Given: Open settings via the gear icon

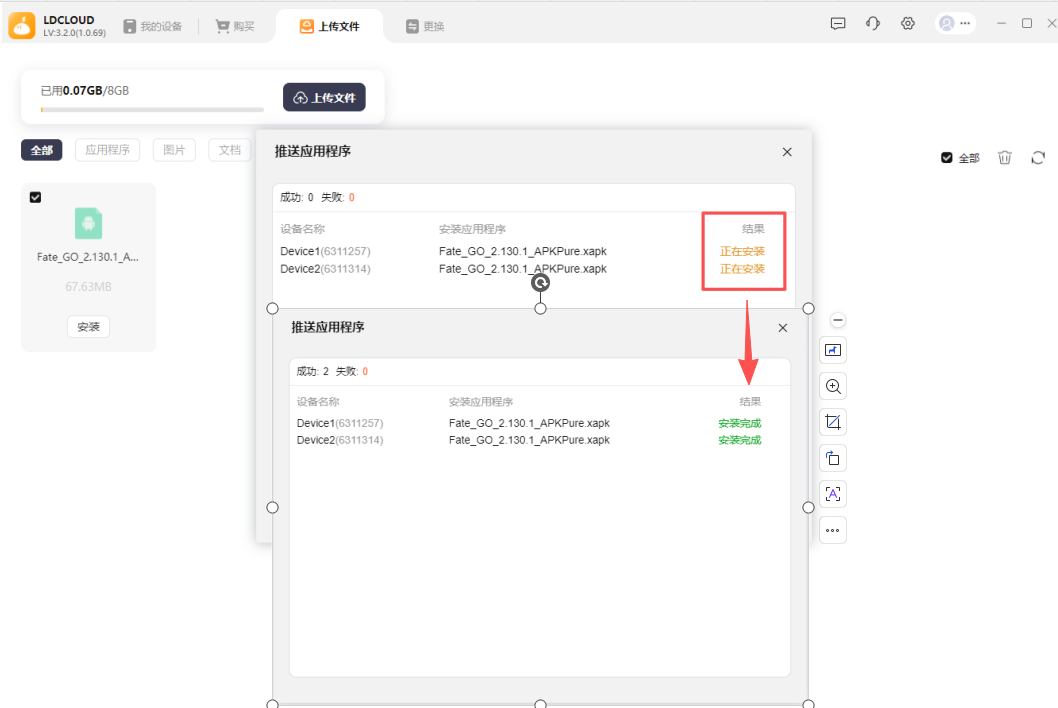Looking at the screenshot, I should click(x=908, y=24).
